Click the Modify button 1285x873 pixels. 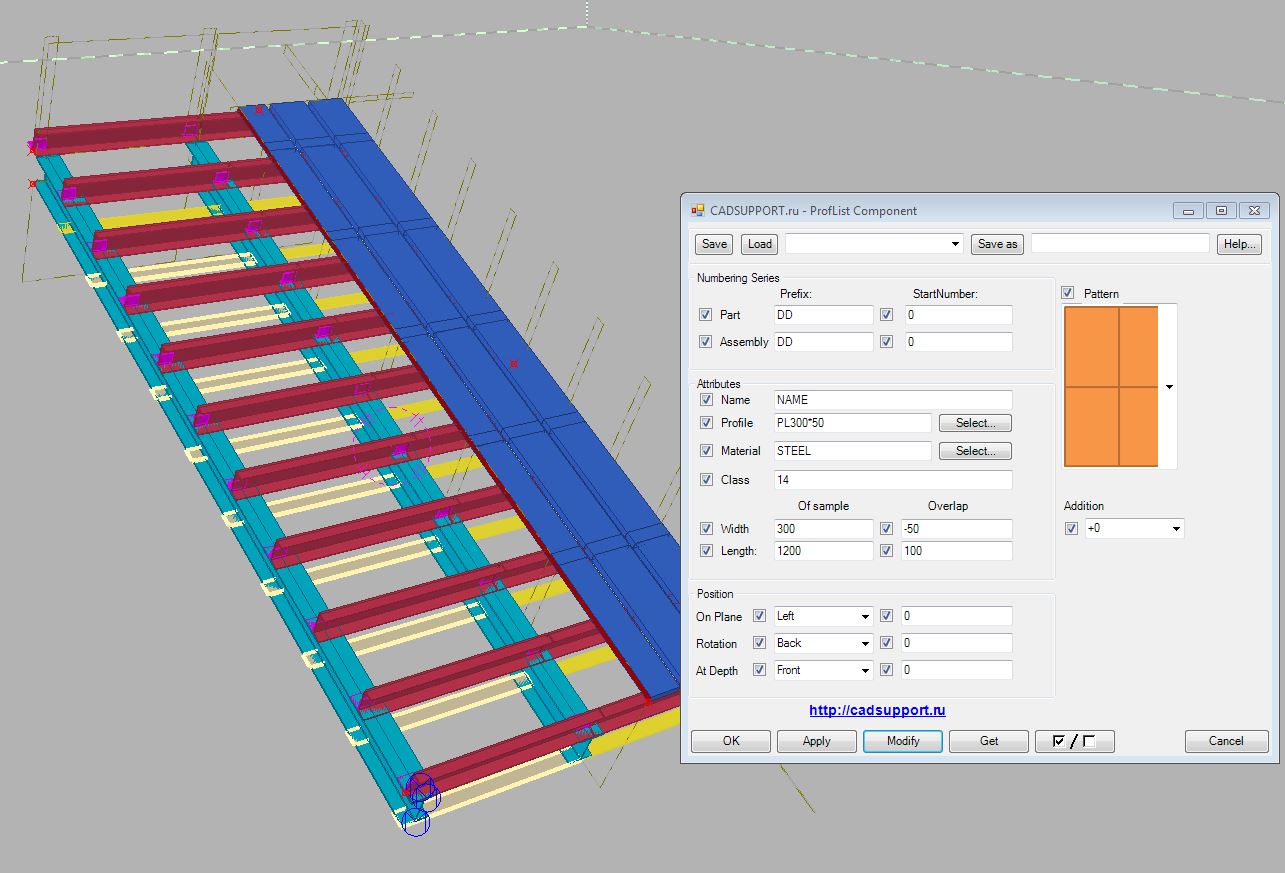pos(902,741)
